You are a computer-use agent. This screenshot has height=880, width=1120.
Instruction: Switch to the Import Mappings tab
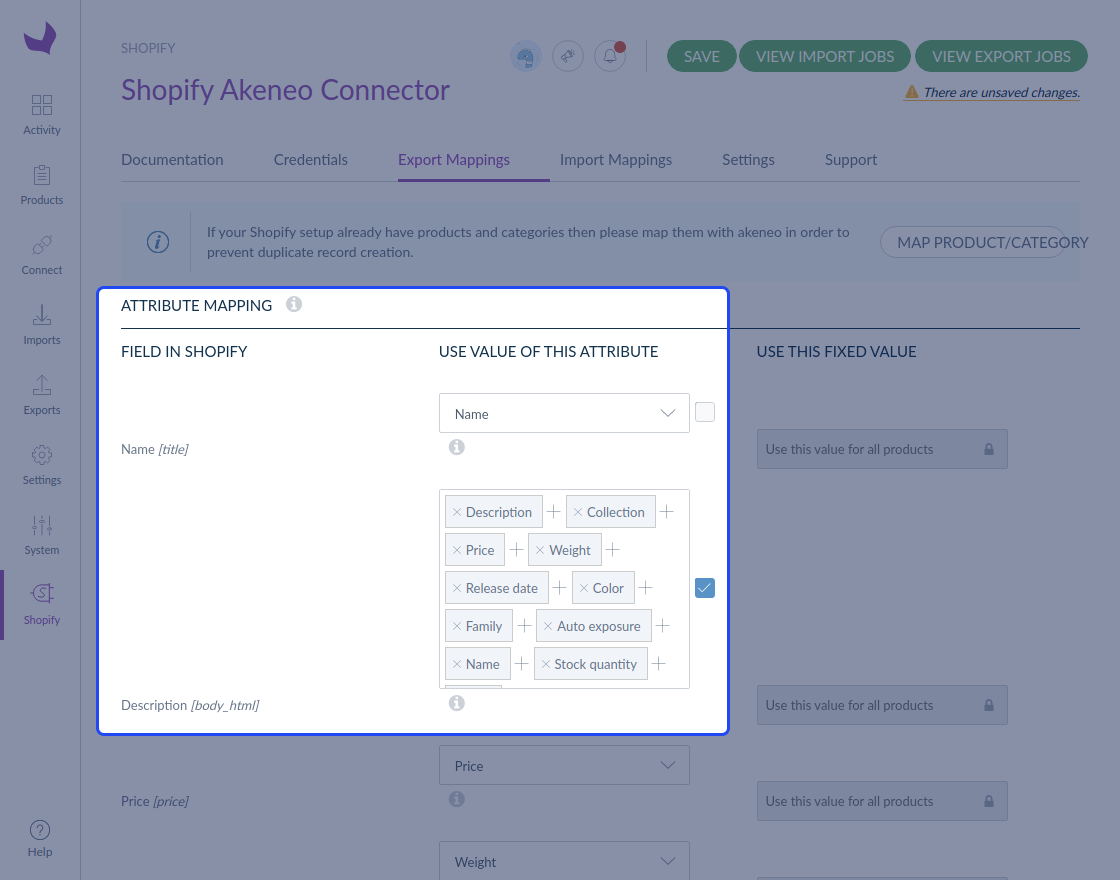[616, 160]
